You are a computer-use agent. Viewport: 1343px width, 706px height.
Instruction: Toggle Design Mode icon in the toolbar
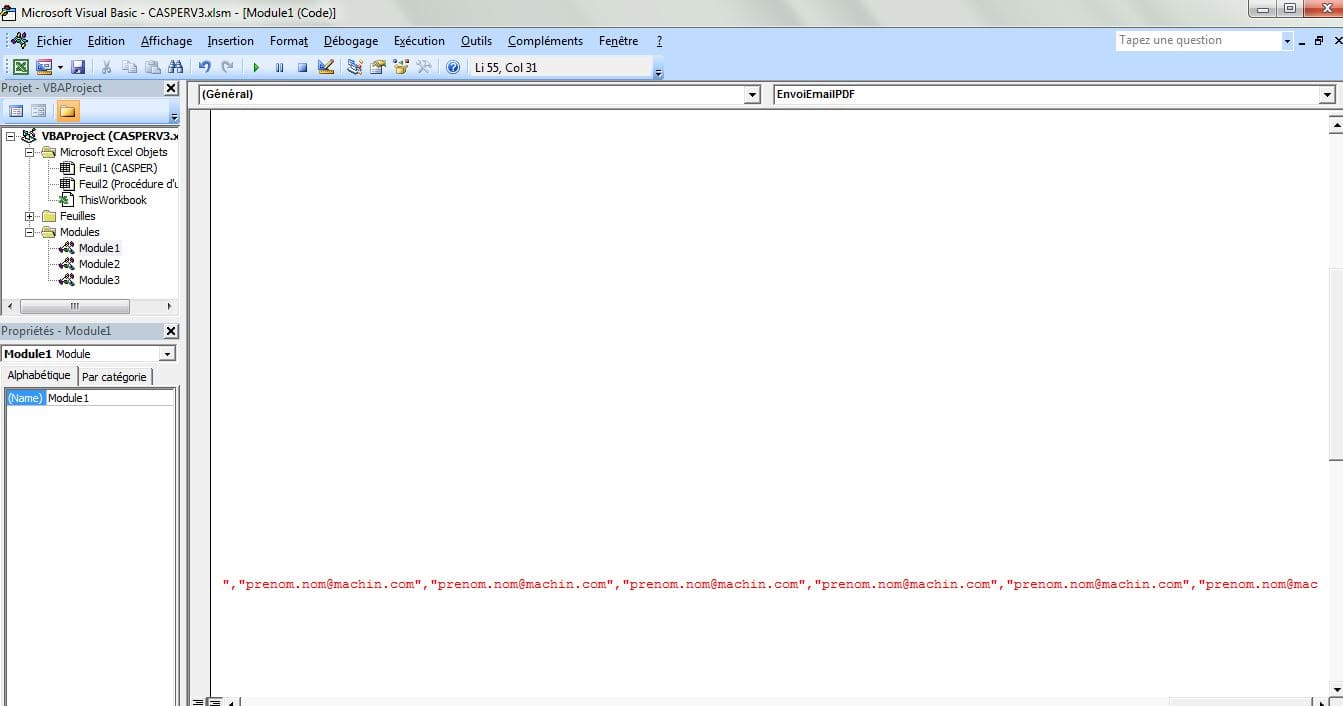[326, 67]
